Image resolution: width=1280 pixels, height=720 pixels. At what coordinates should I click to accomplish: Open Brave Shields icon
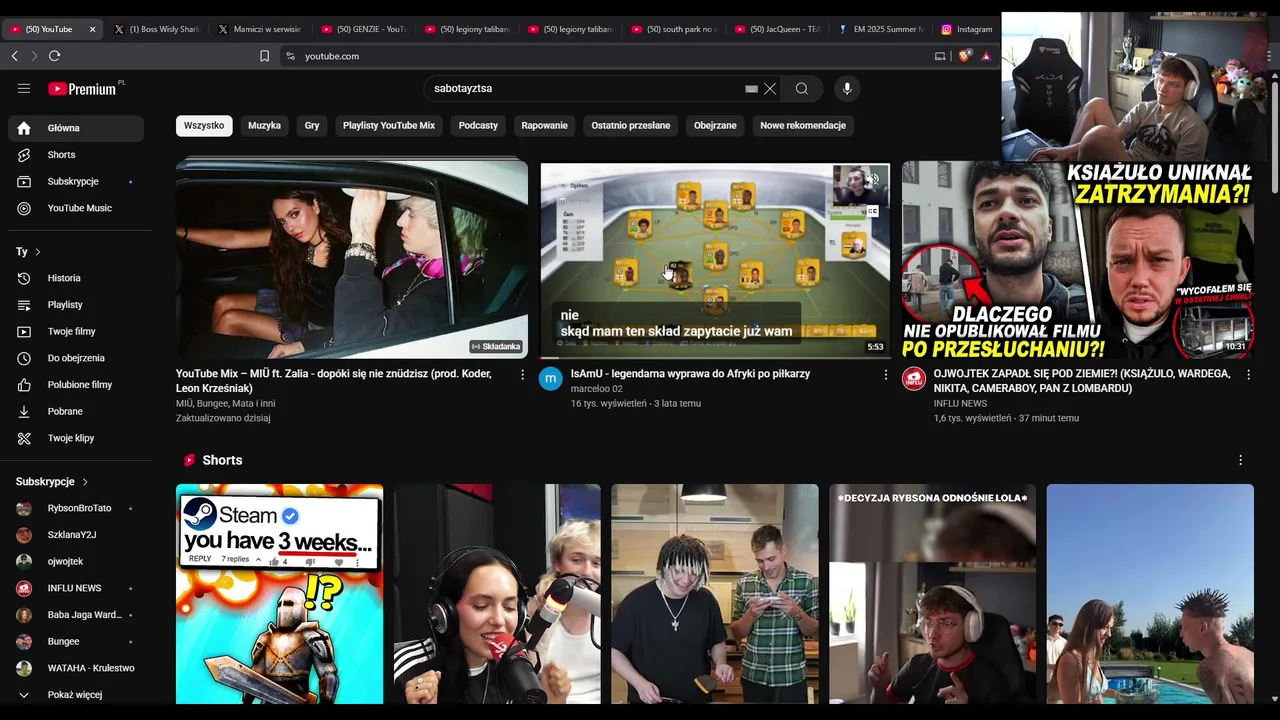[x=964, y=56]
